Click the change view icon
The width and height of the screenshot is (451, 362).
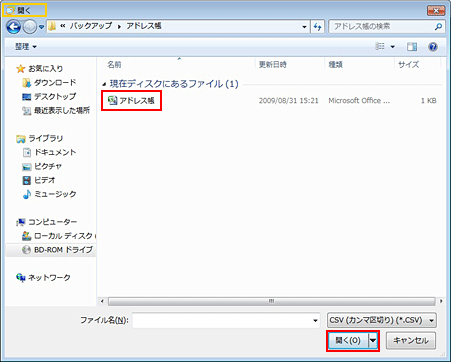click(380, 46)
